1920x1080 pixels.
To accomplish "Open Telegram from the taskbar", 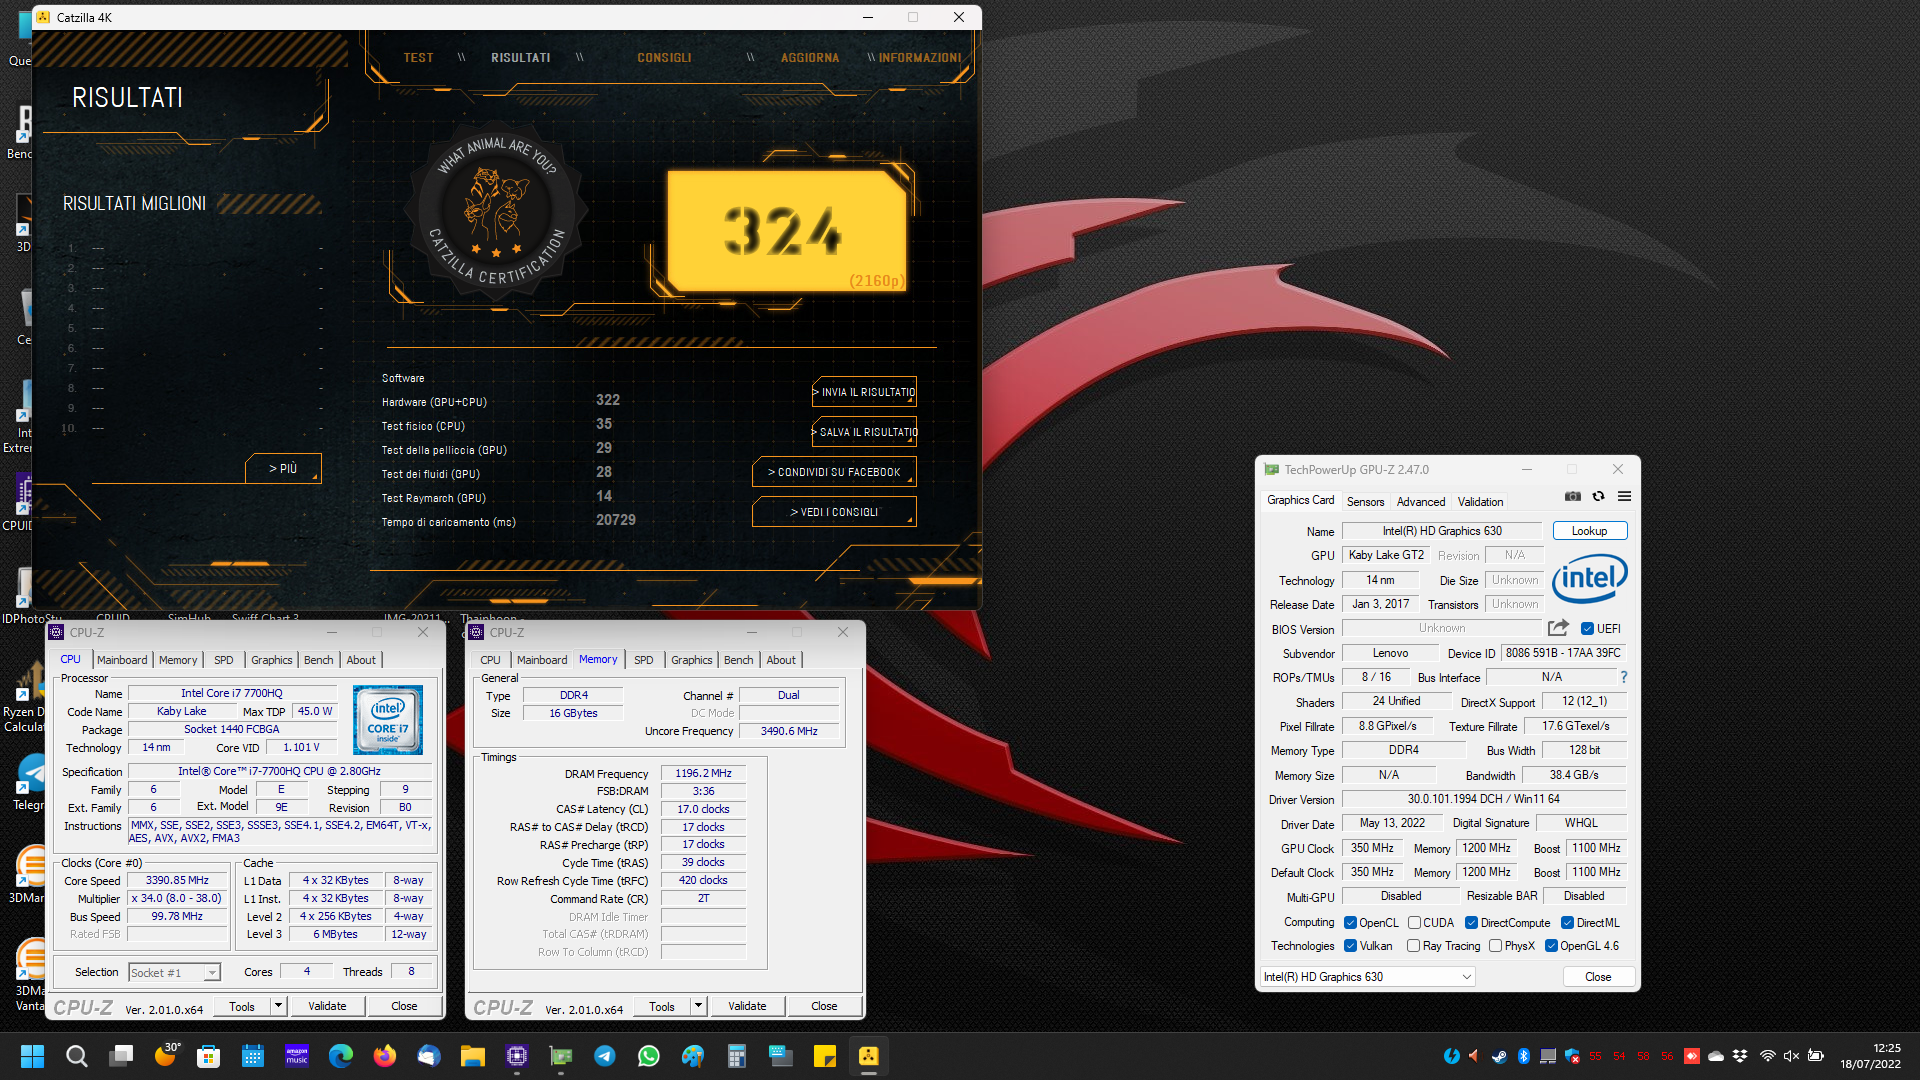I will [x=605, y=1056].
